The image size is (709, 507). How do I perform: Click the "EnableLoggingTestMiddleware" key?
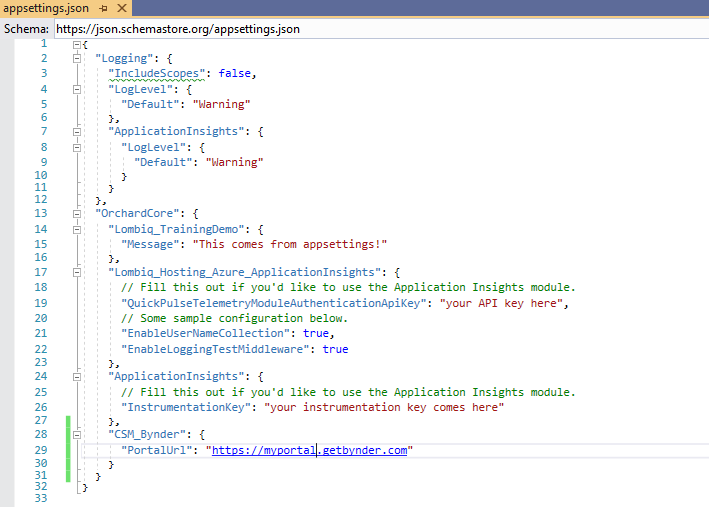click(x=215, y=349)
